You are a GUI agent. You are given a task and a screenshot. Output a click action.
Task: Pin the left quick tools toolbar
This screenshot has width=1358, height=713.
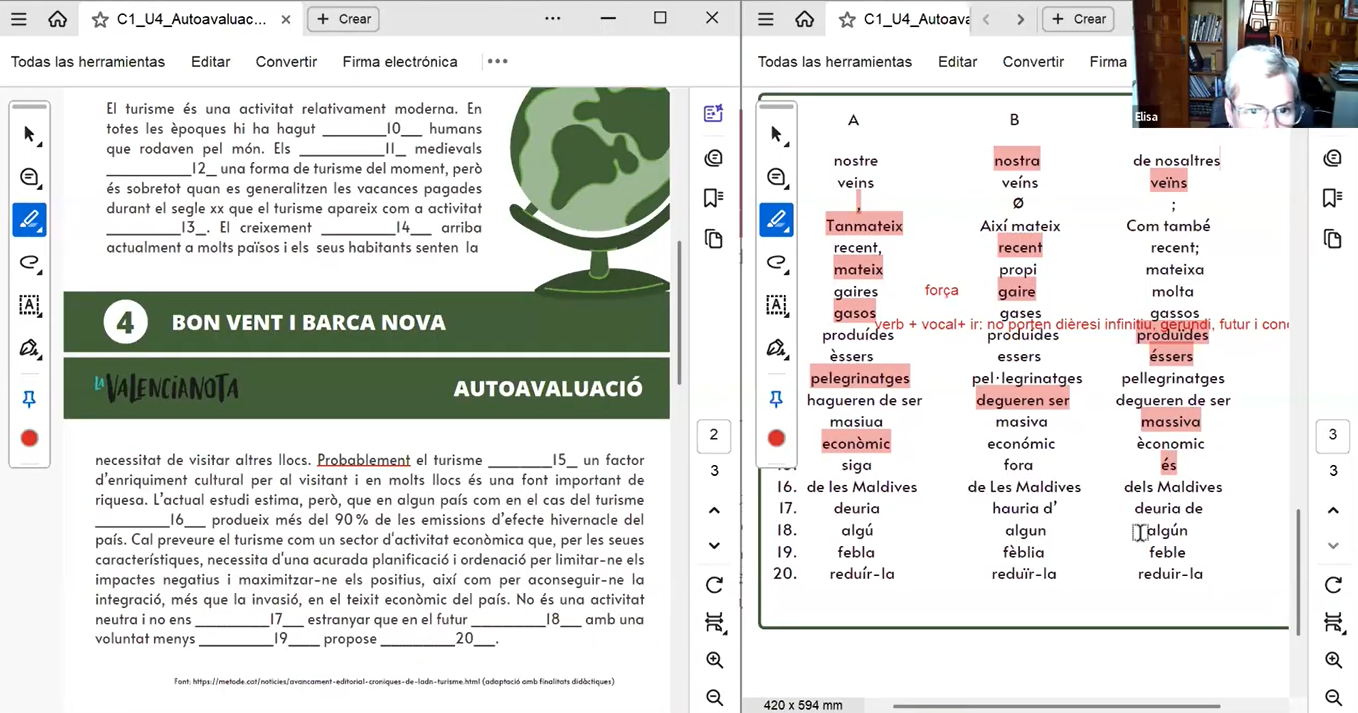pos(29,400)
